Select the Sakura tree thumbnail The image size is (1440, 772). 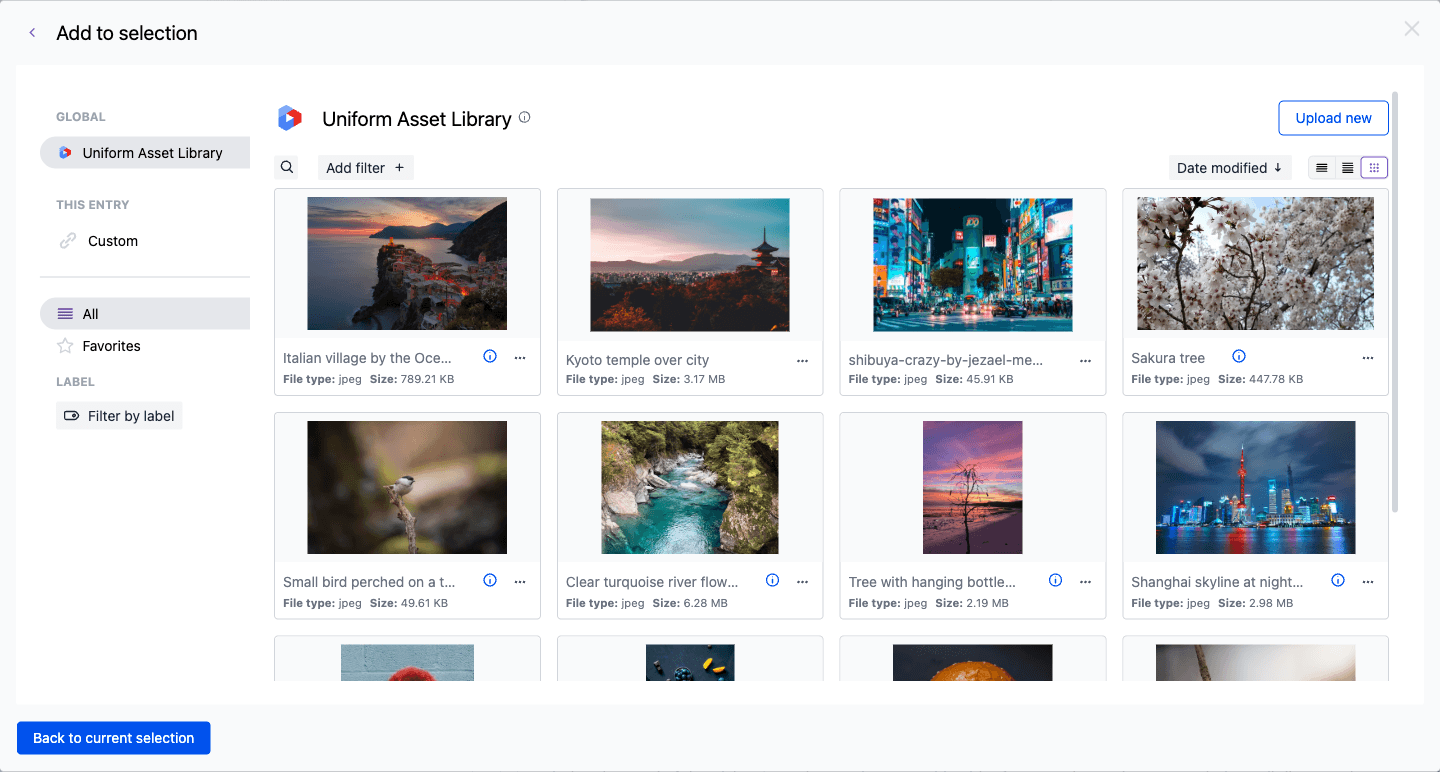tap(1256, 264)
